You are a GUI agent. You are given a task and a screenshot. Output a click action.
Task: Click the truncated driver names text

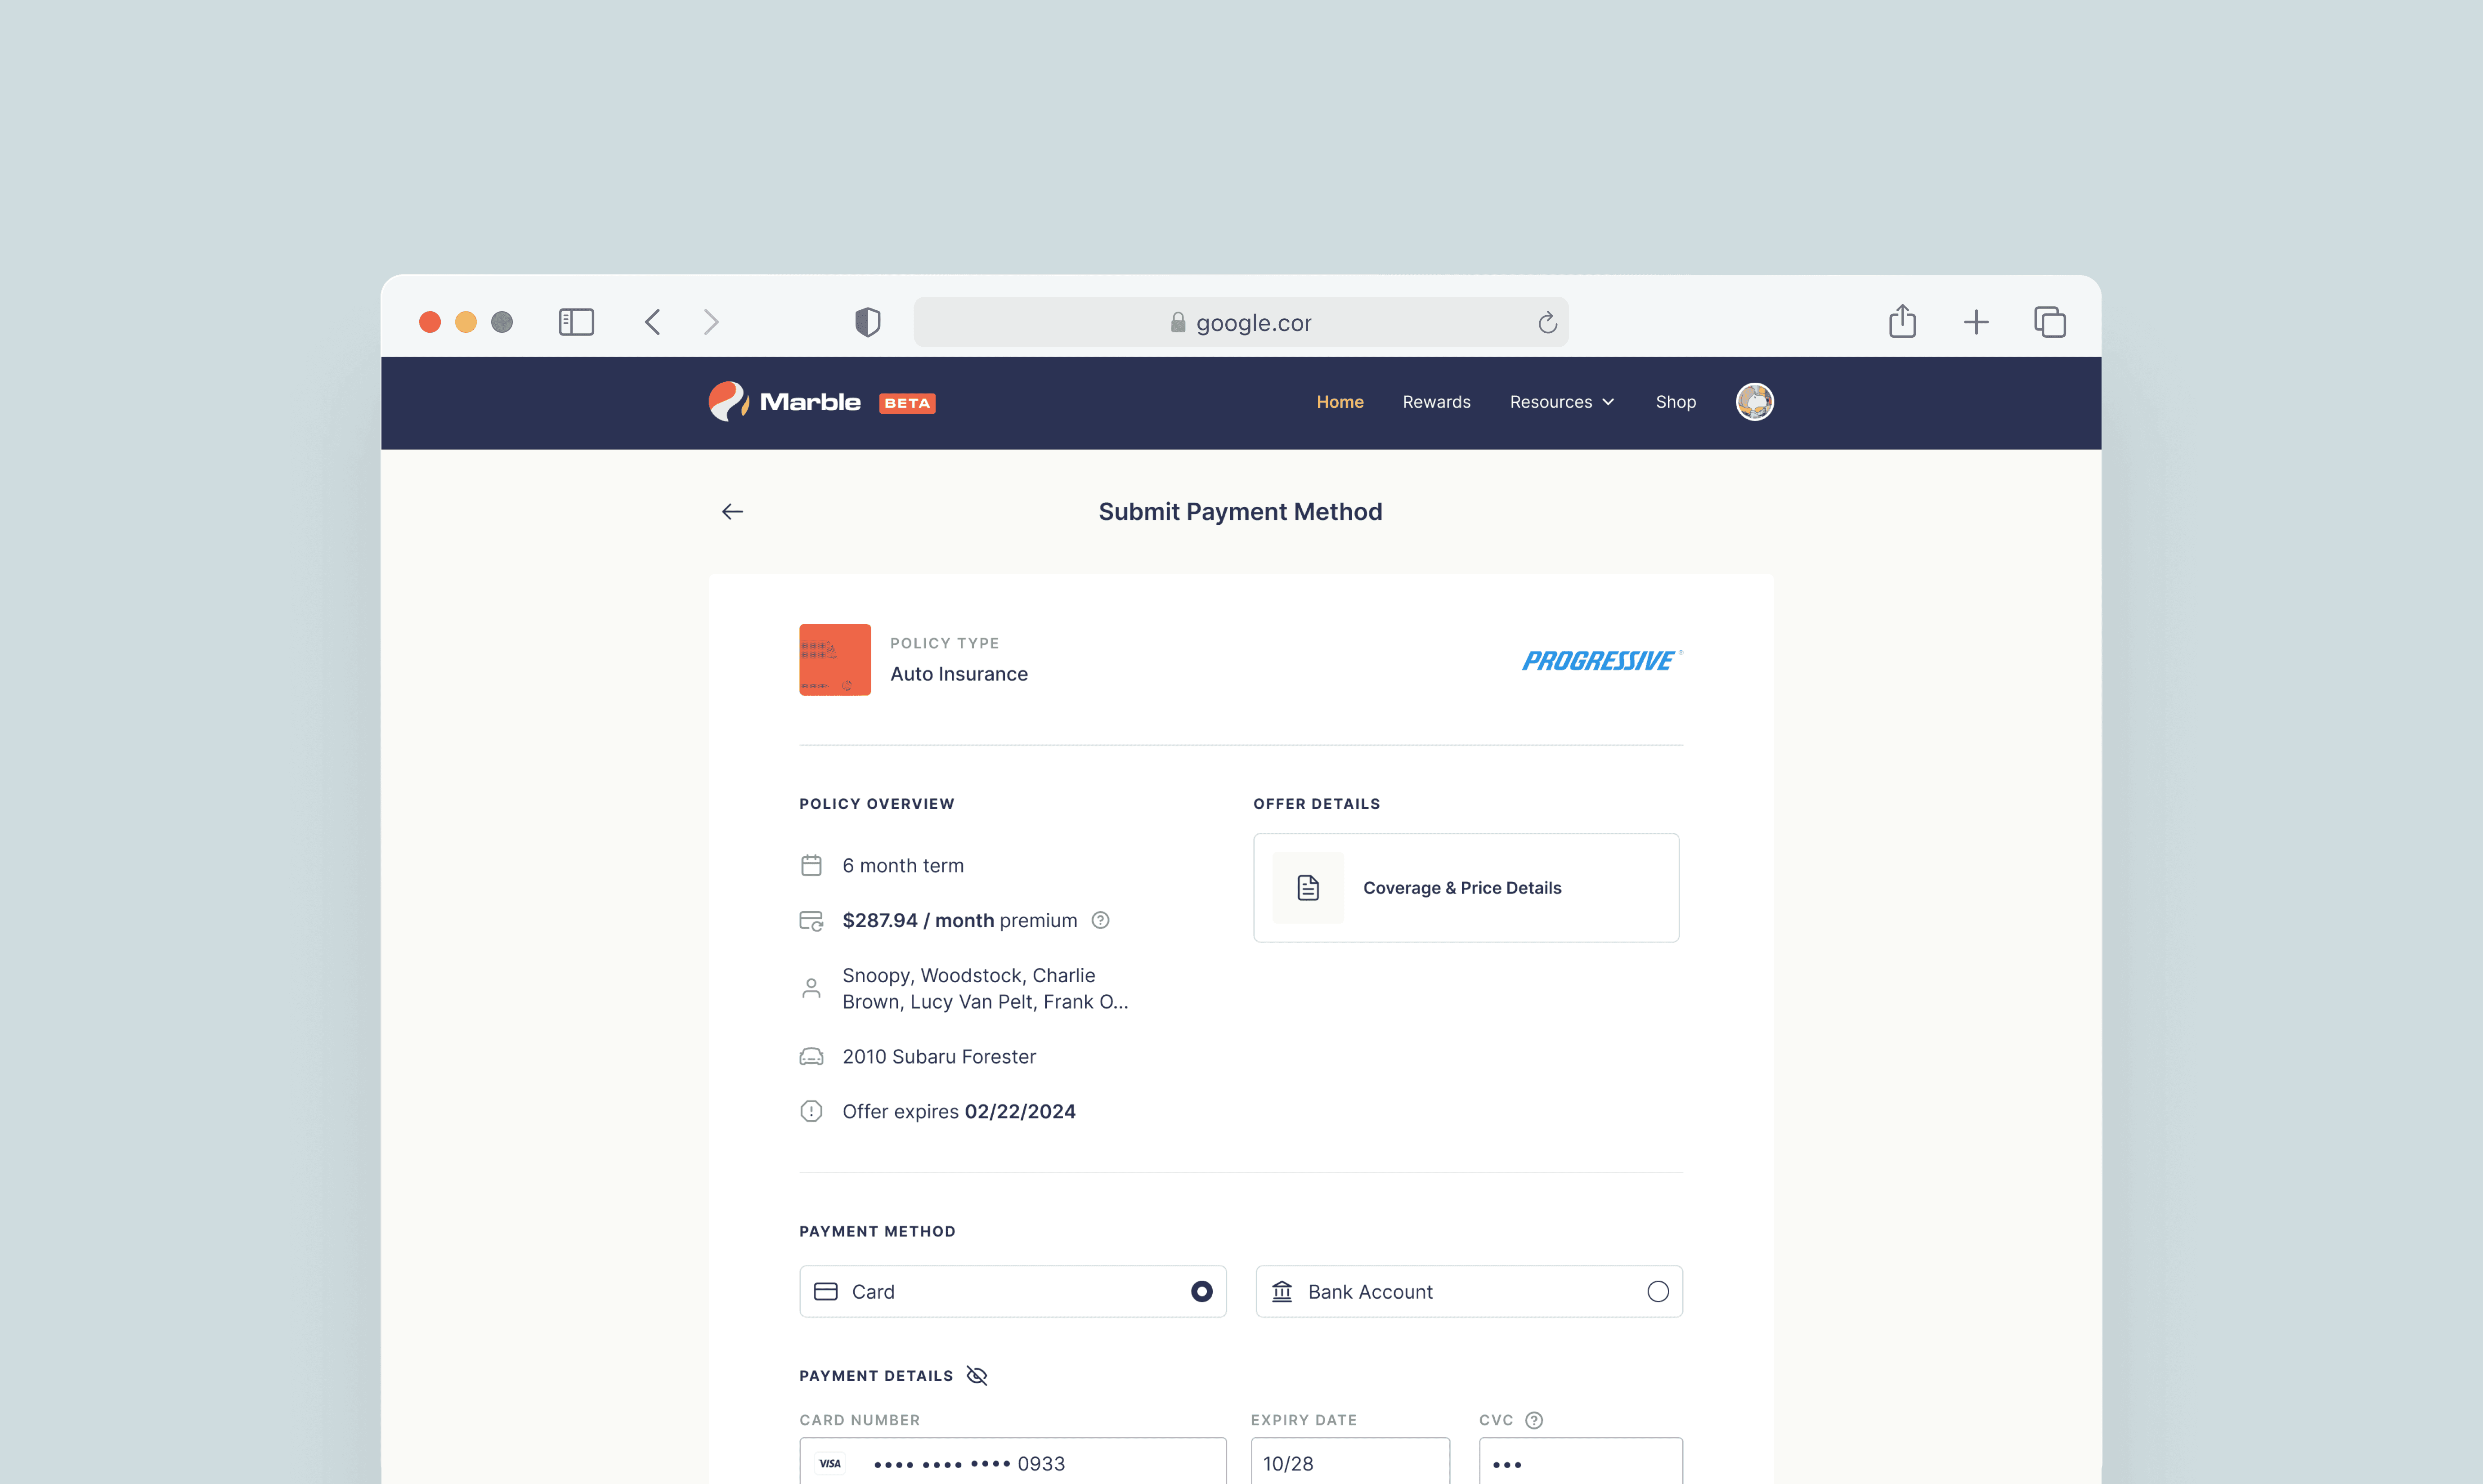tap(985, 988)
